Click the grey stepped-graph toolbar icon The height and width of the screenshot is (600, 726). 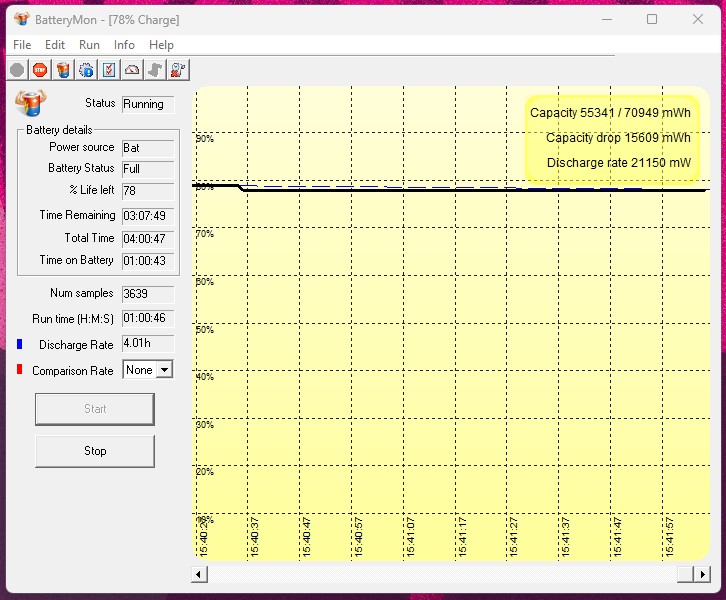pos(155,70)
